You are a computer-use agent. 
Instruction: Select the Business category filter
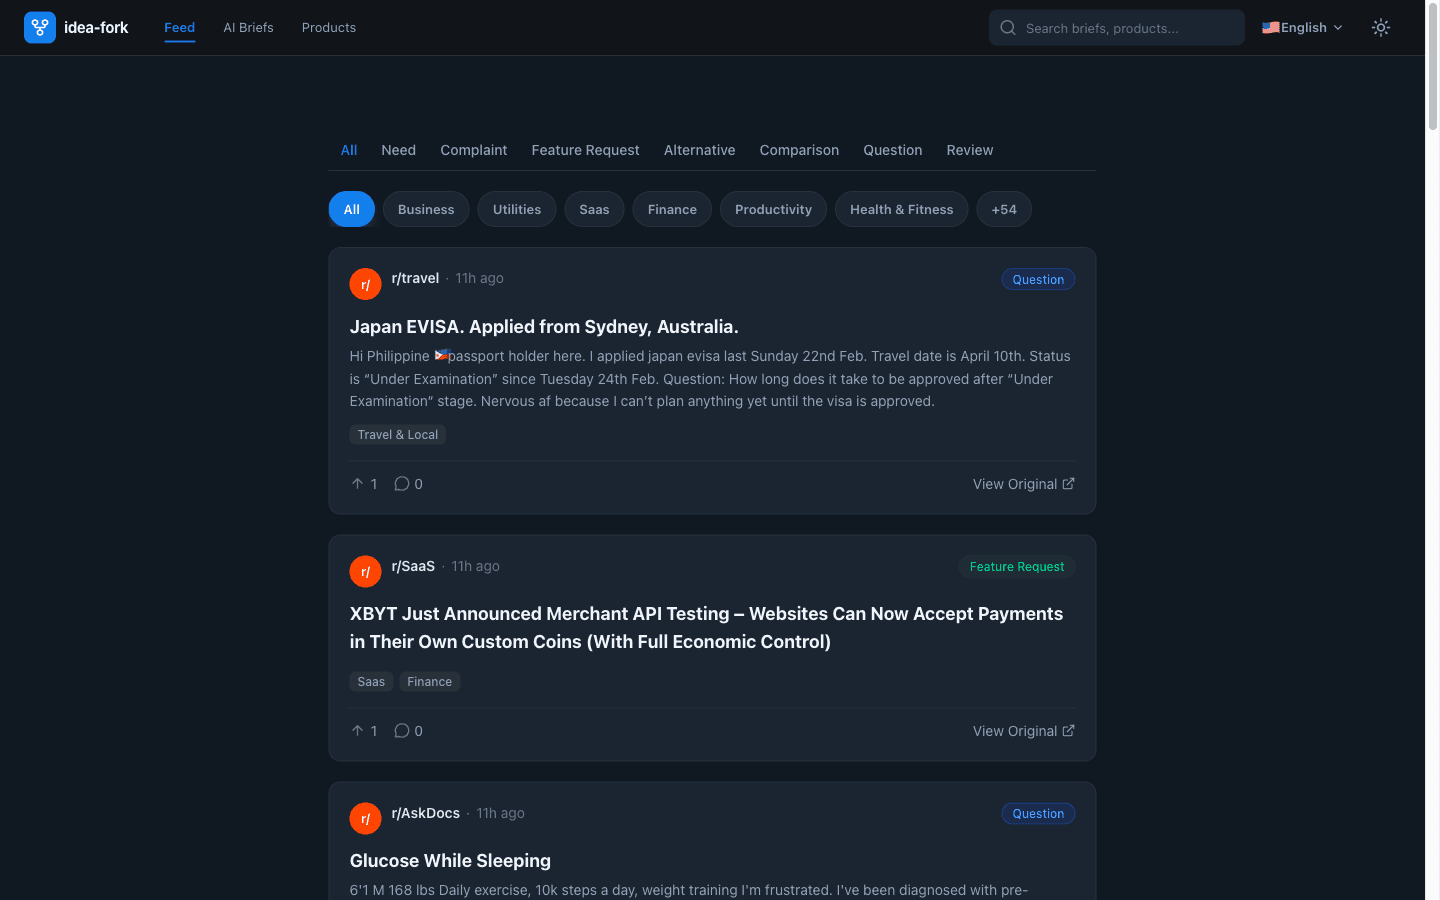425,209
